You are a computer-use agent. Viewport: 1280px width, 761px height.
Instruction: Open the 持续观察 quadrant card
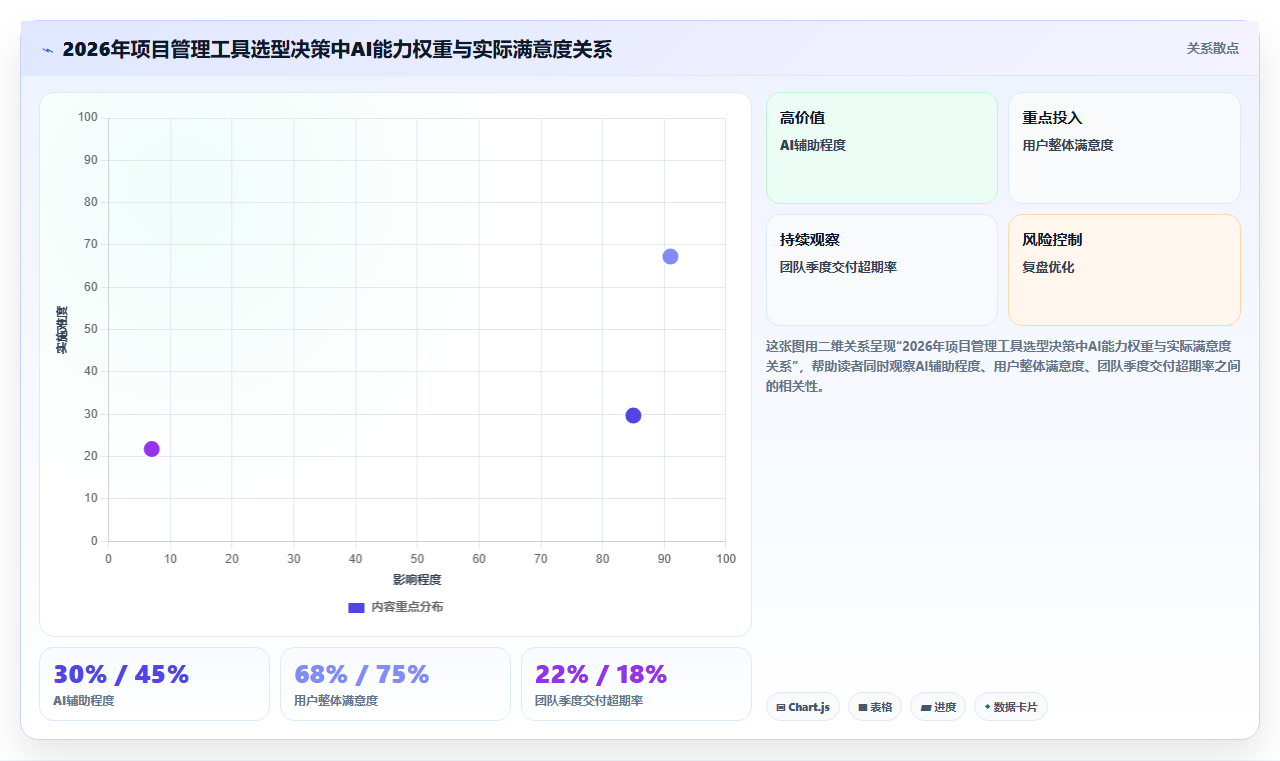[x=882, y=270]
